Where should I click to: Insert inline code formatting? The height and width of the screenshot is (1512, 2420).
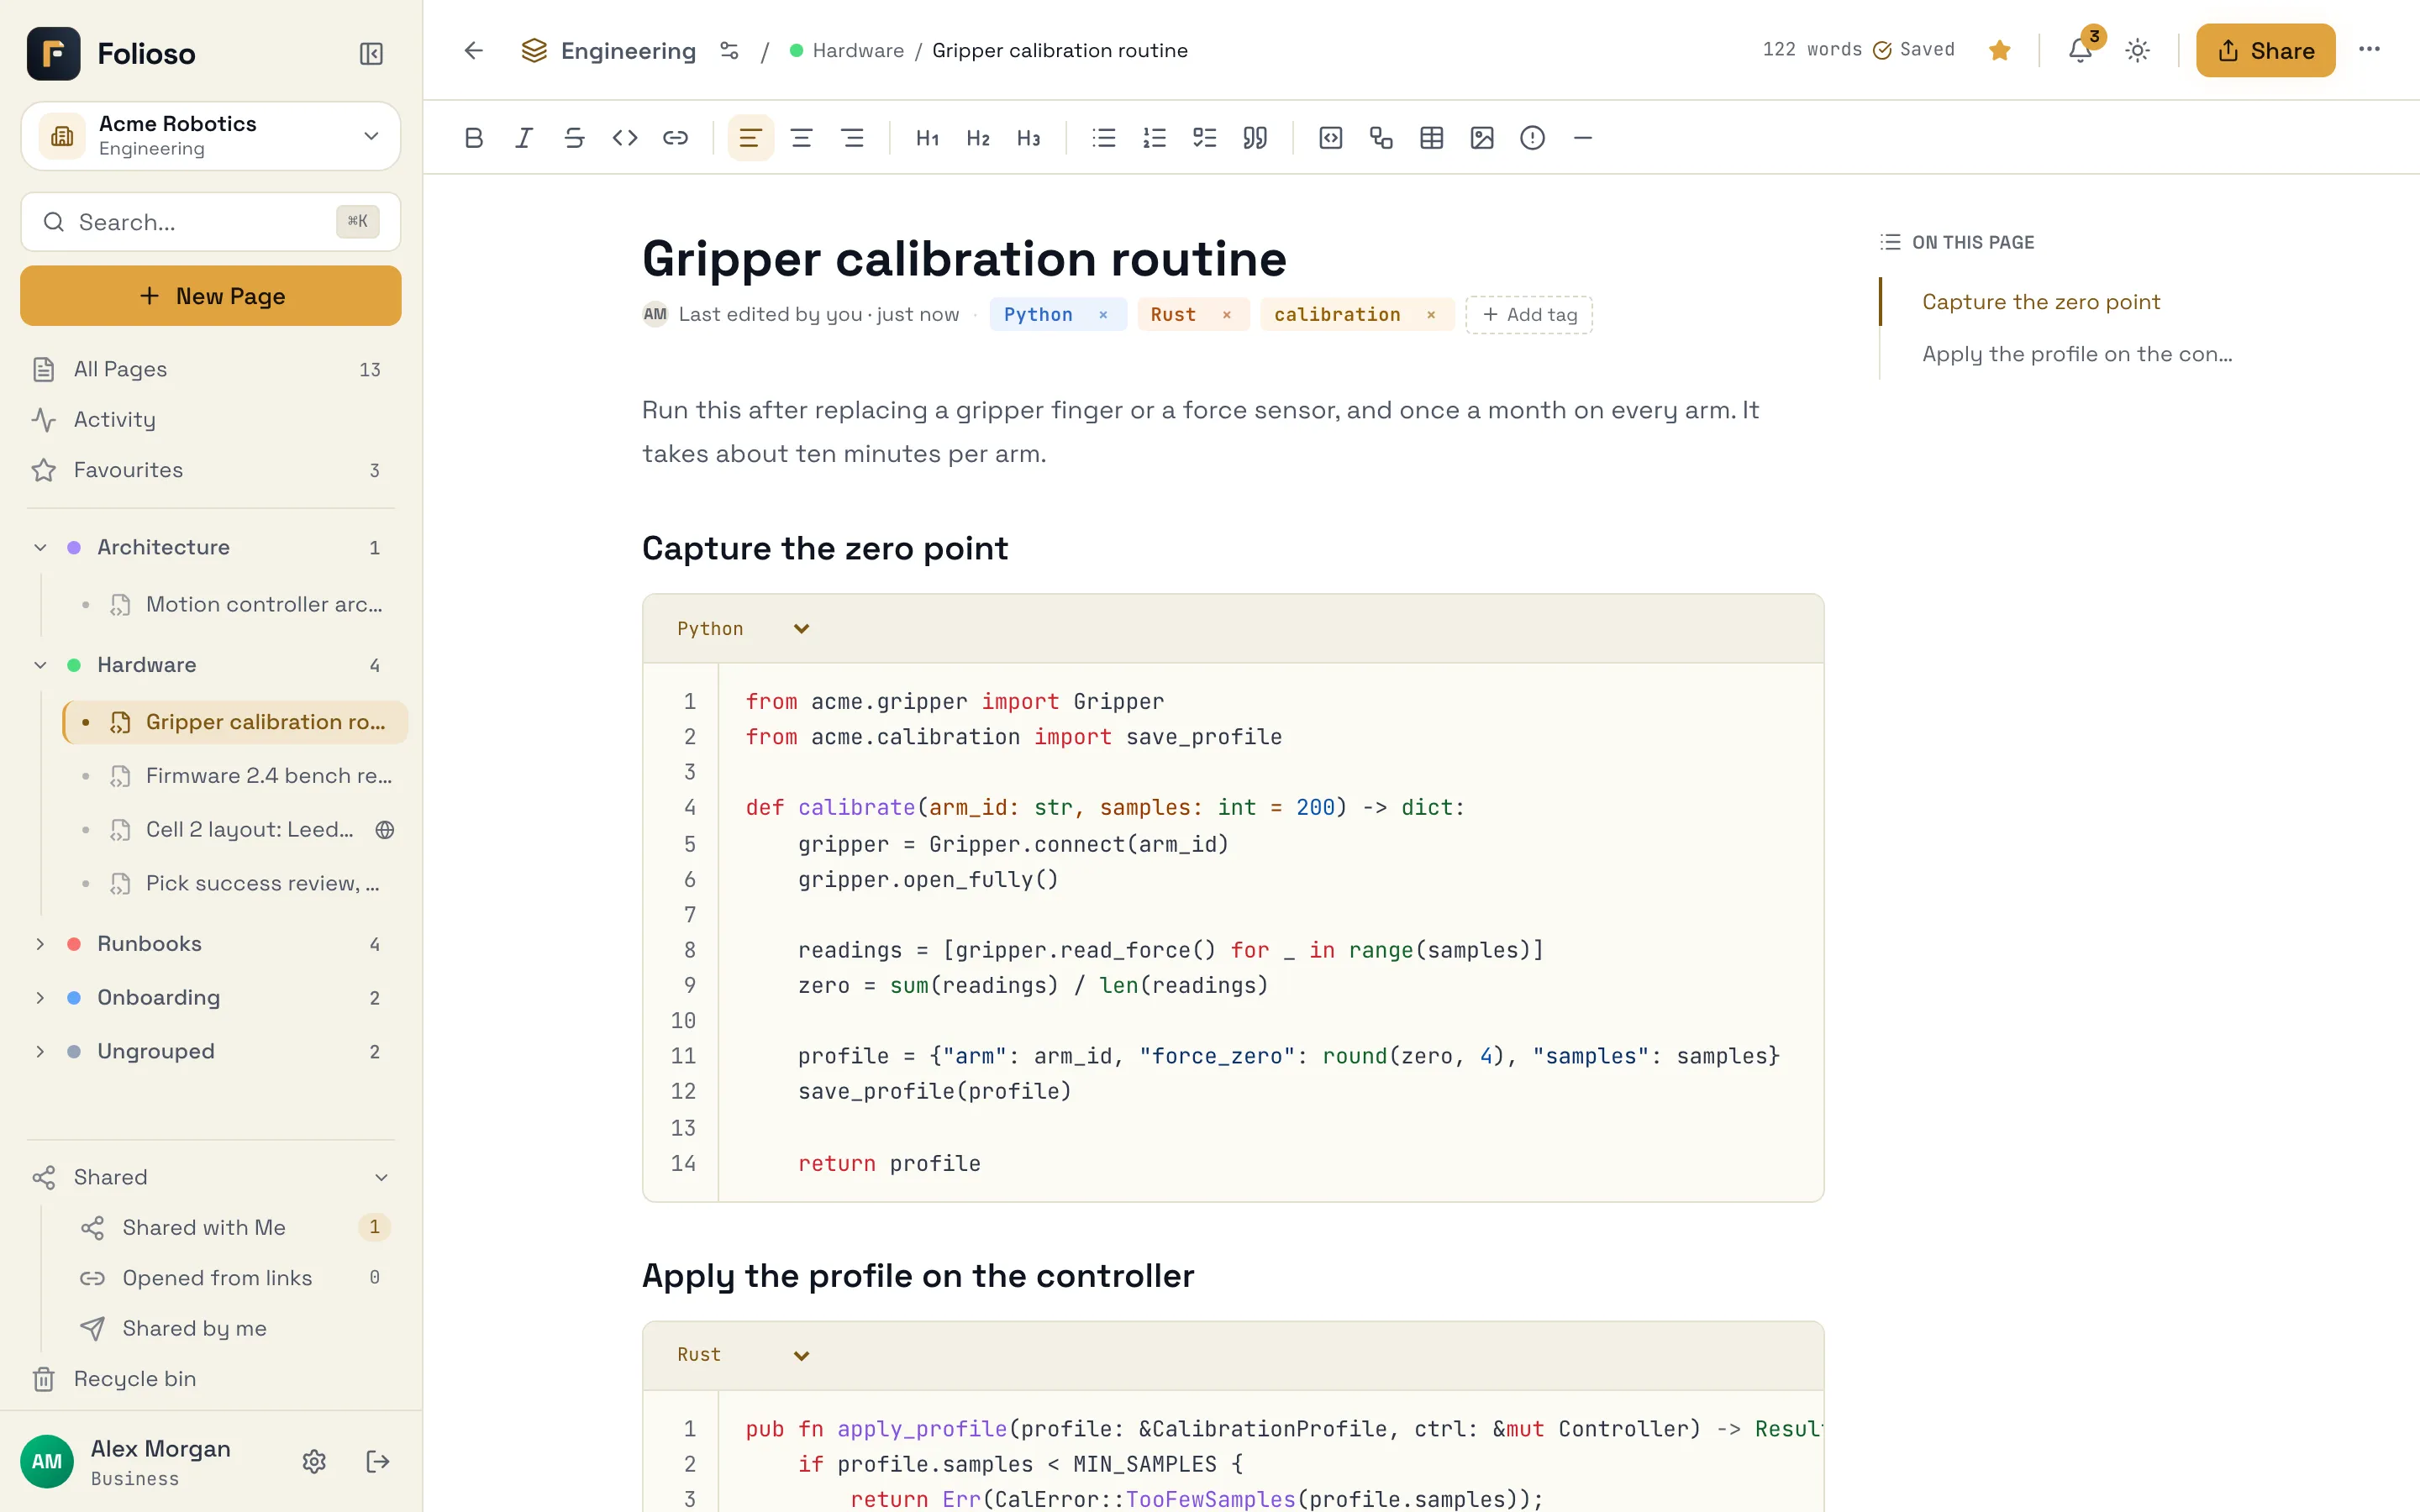coord(625,138)
